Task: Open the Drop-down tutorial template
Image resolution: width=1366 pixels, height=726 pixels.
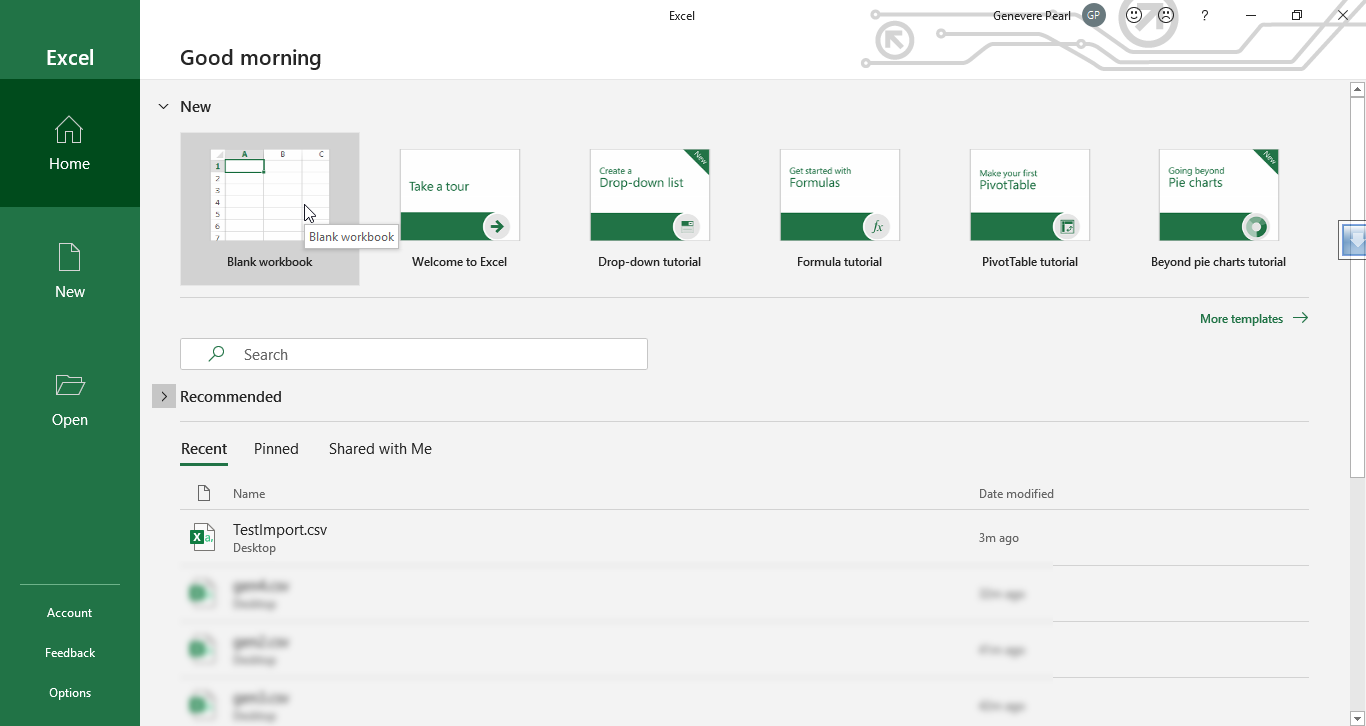Action: (650, 209)
